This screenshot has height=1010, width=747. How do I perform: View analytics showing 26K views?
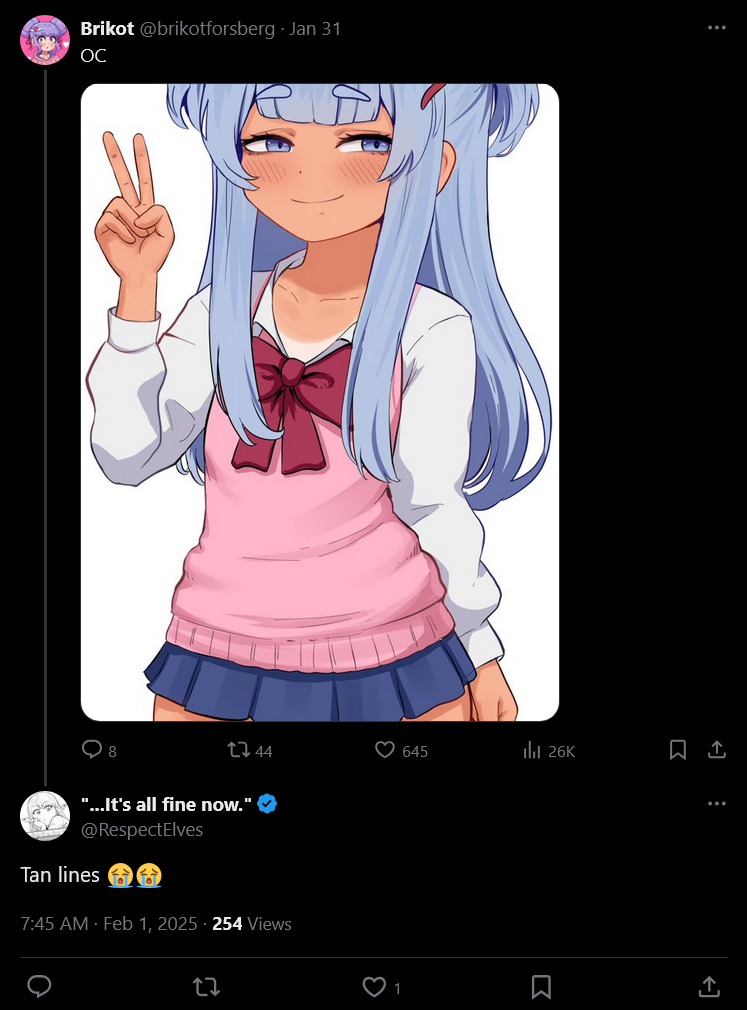[549, 750]
